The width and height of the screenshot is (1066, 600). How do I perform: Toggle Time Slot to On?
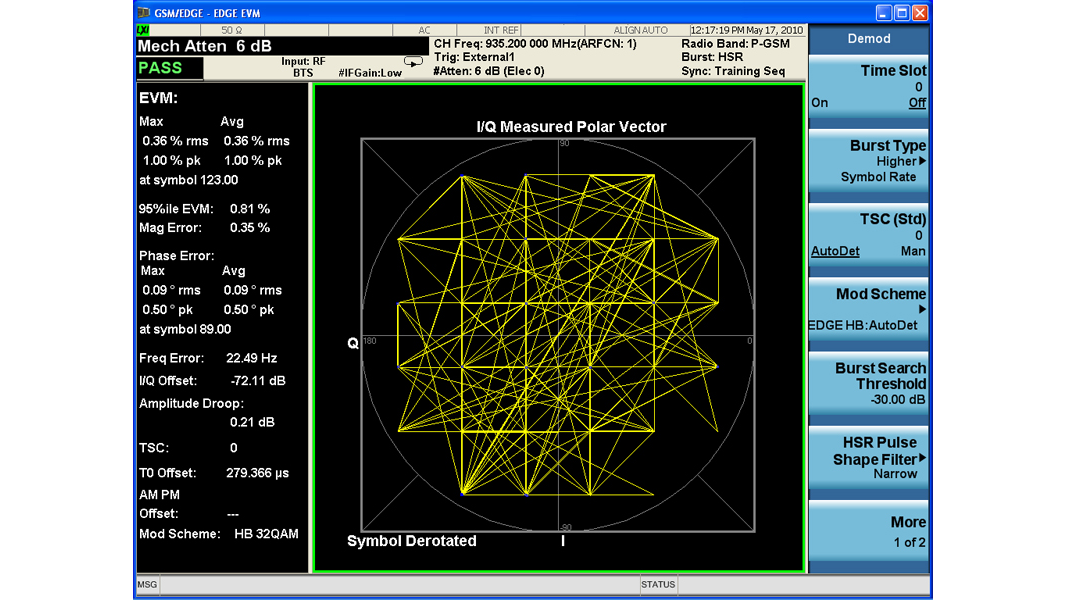tap(819, 103)
